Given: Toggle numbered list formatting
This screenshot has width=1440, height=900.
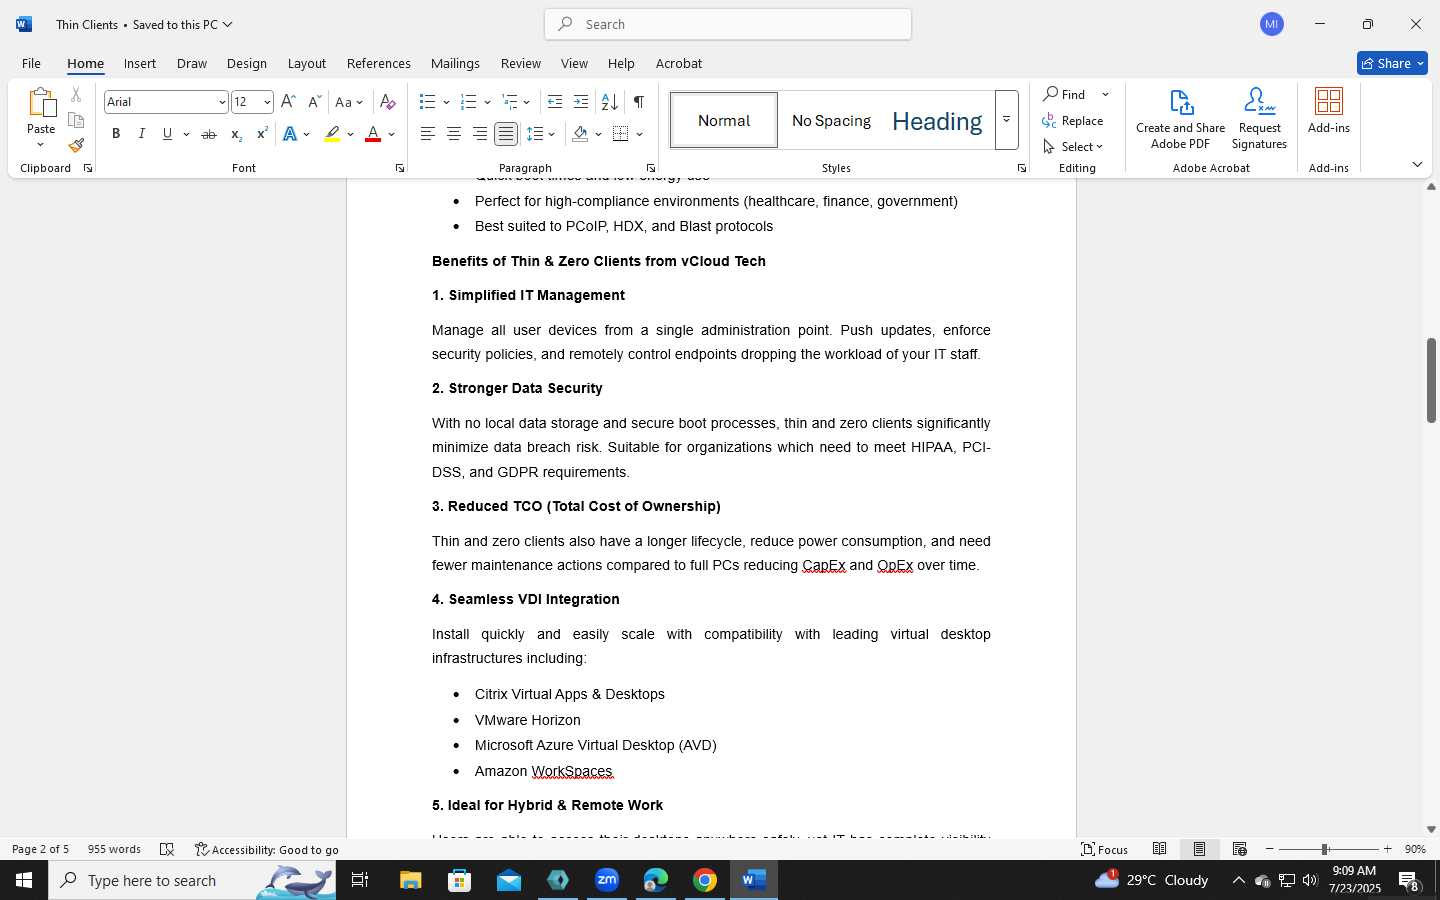Looking at the screenshot, I should [468, 102].
